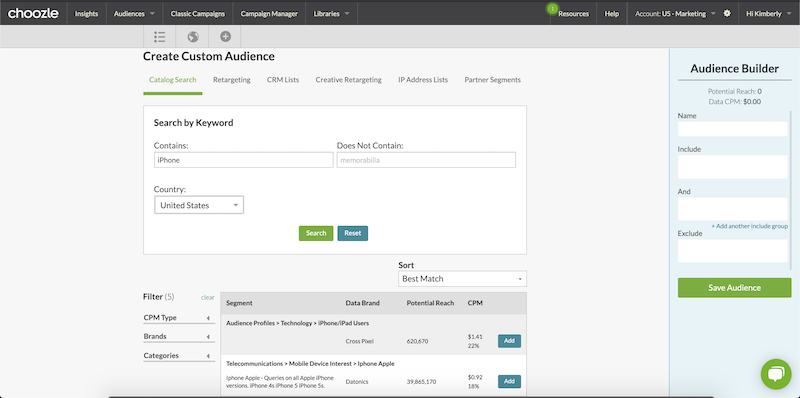Open the Insights menu
800x398 pixels.
coord(86,14)
